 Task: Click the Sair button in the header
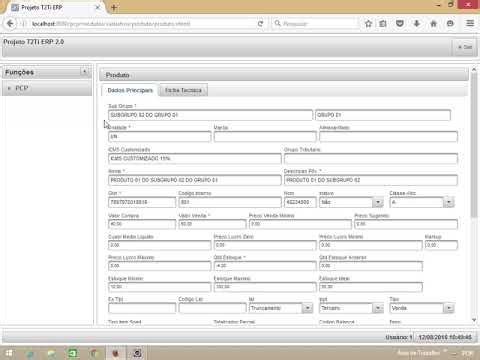click(x=465, y=47)
